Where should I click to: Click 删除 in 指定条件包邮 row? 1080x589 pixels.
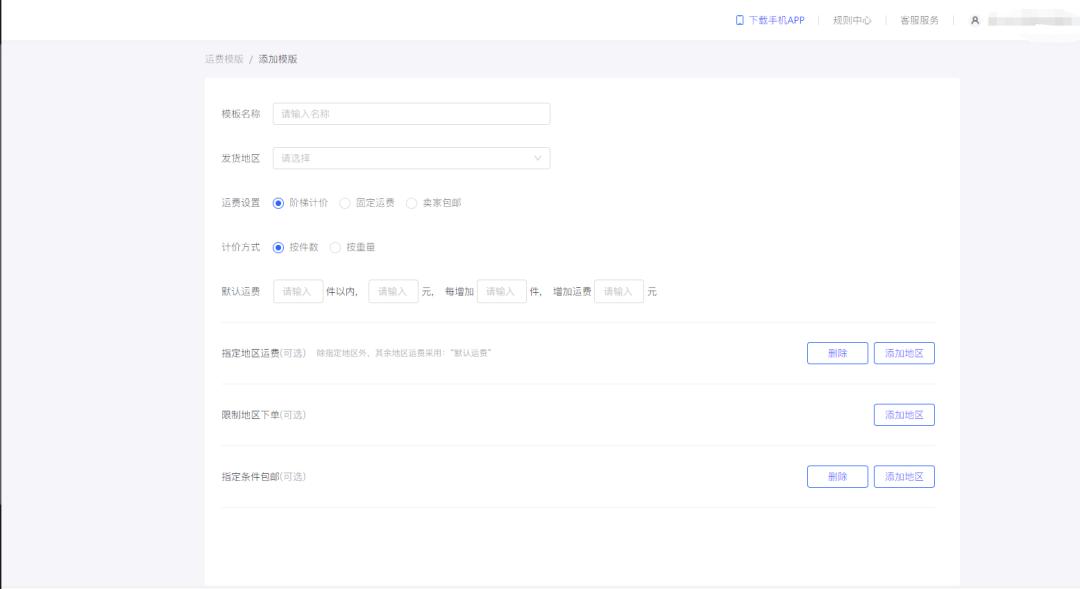(837, 477)
